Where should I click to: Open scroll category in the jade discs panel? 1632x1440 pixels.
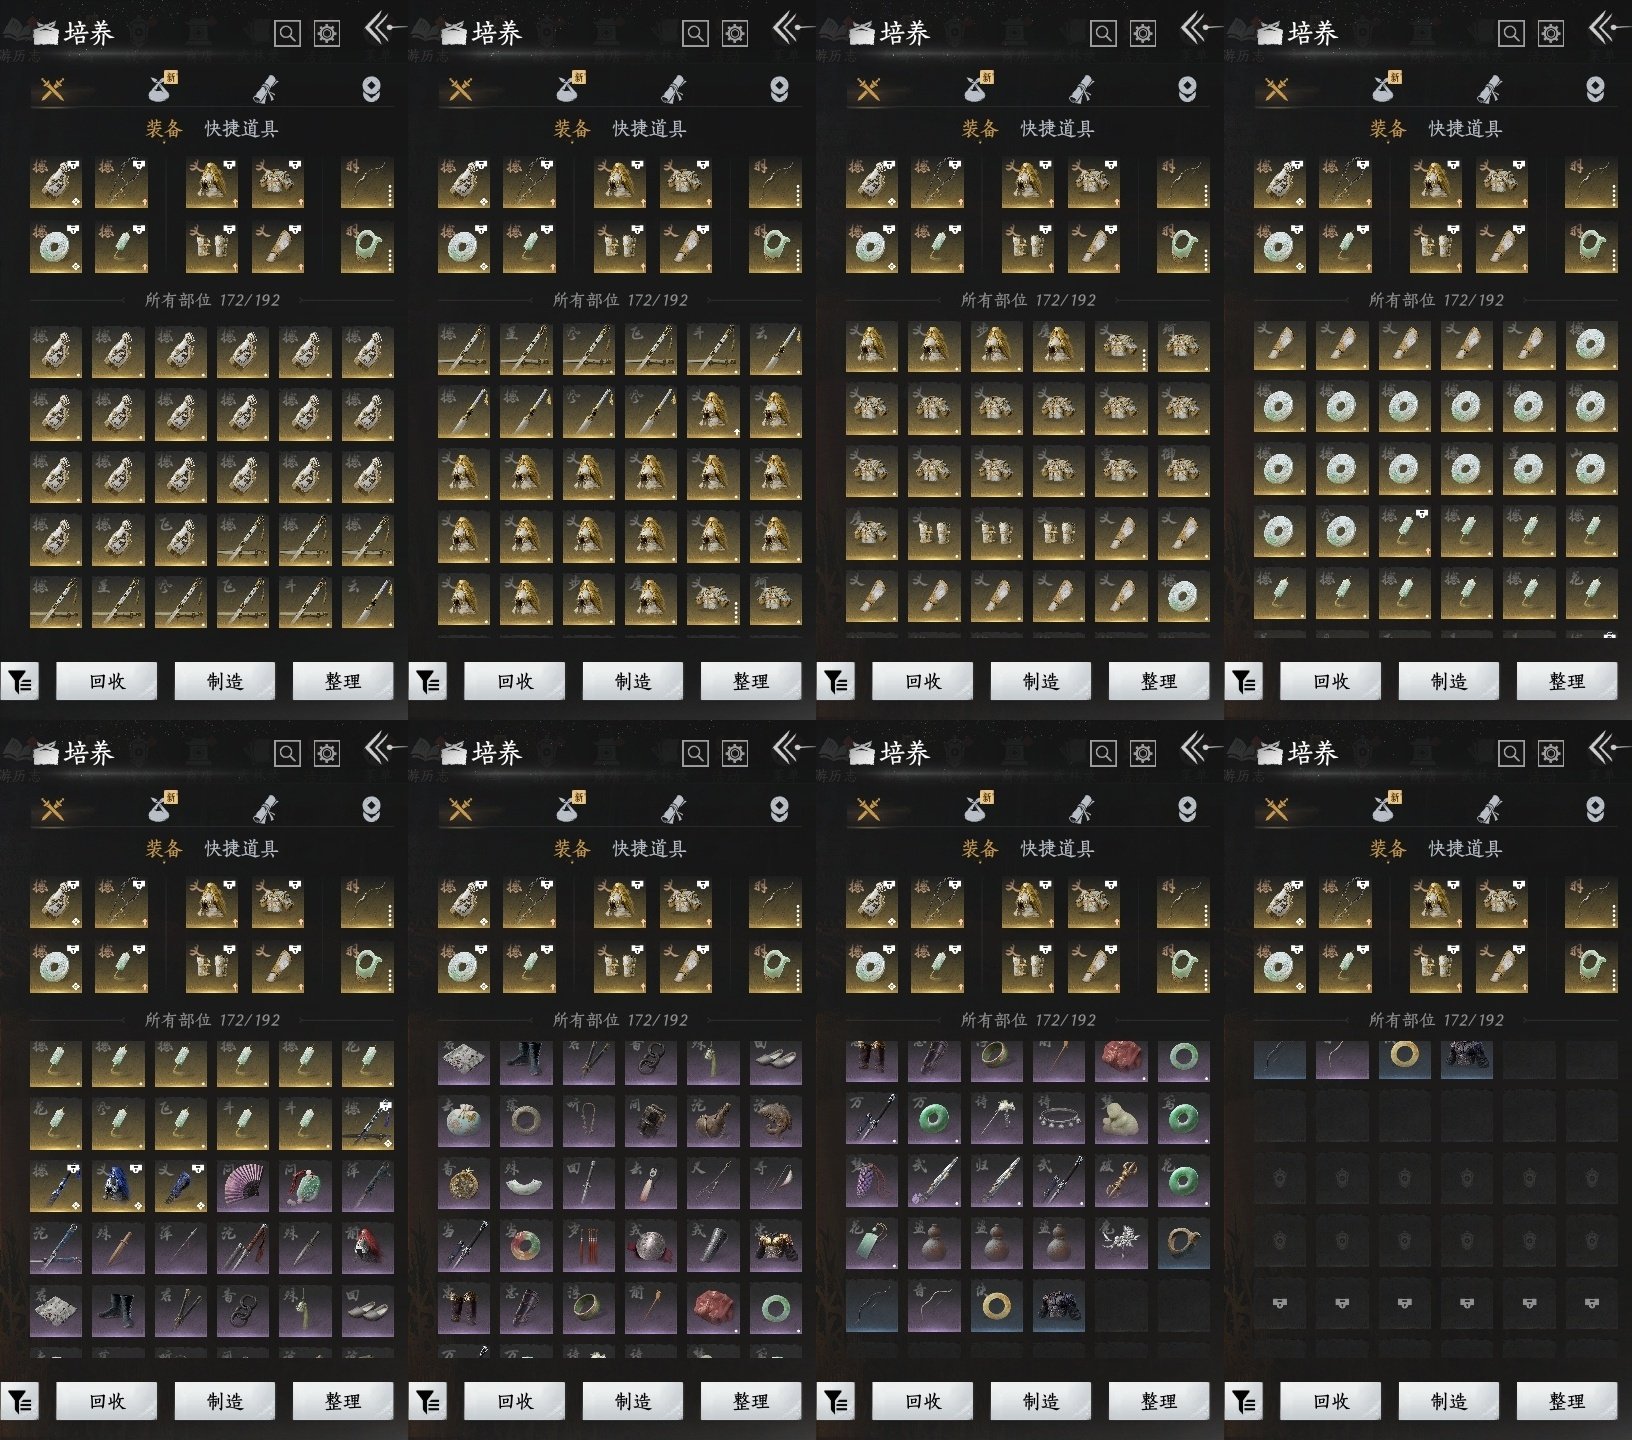pyautogui.click(x=1489, y=89)
